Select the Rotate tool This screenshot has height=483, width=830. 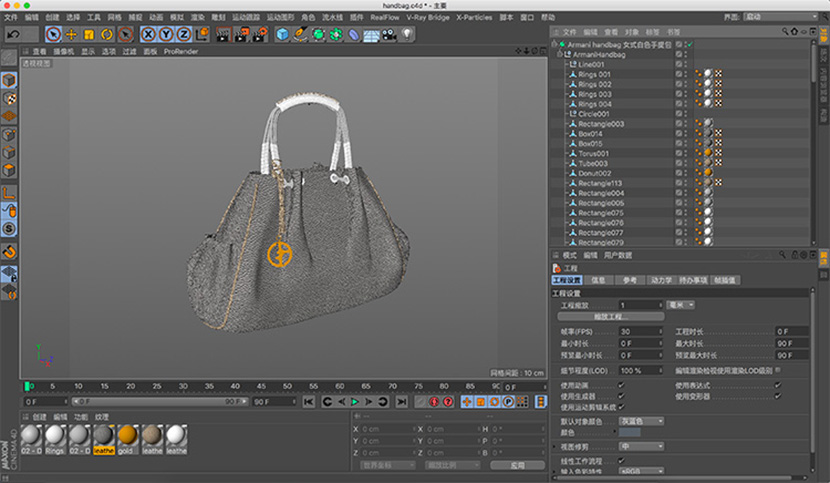click(107, 34)
